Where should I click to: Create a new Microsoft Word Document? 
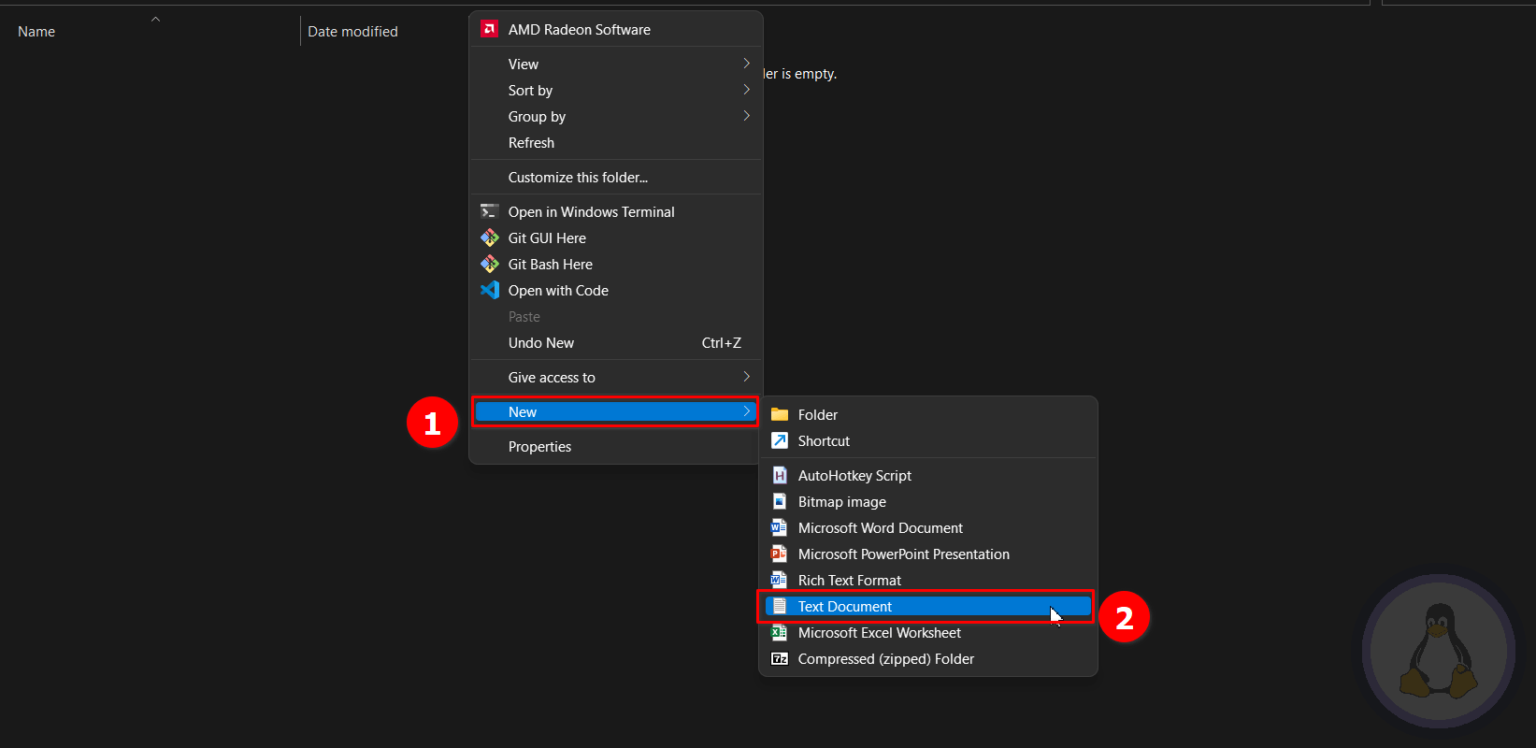pyautogui.click(x=880, y=527)
